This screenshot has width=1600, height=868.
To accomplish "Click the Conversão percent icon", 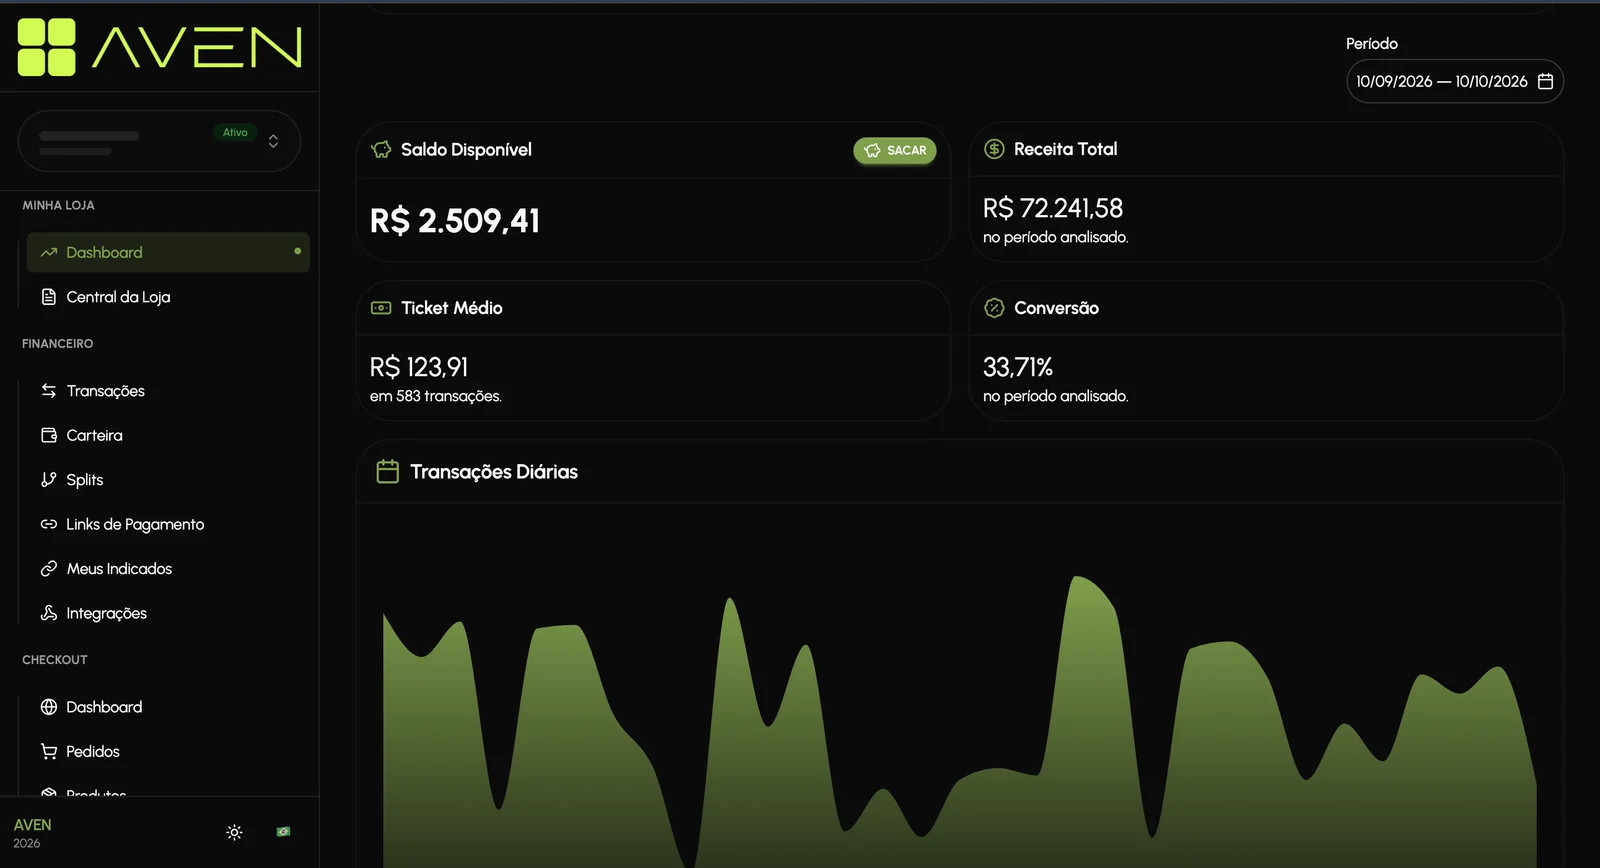I will tap(994, 308).
